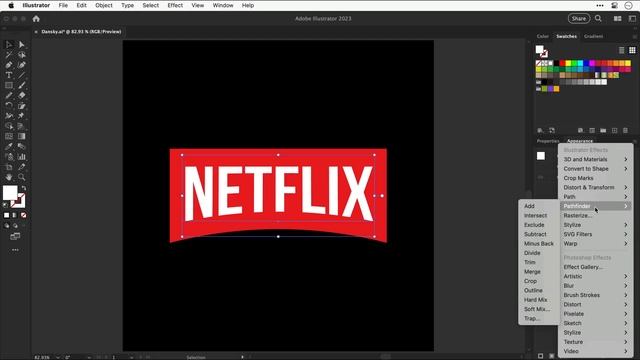
Task: Open the Edit Toolbar three-dots button
Action: pos(15,250)
